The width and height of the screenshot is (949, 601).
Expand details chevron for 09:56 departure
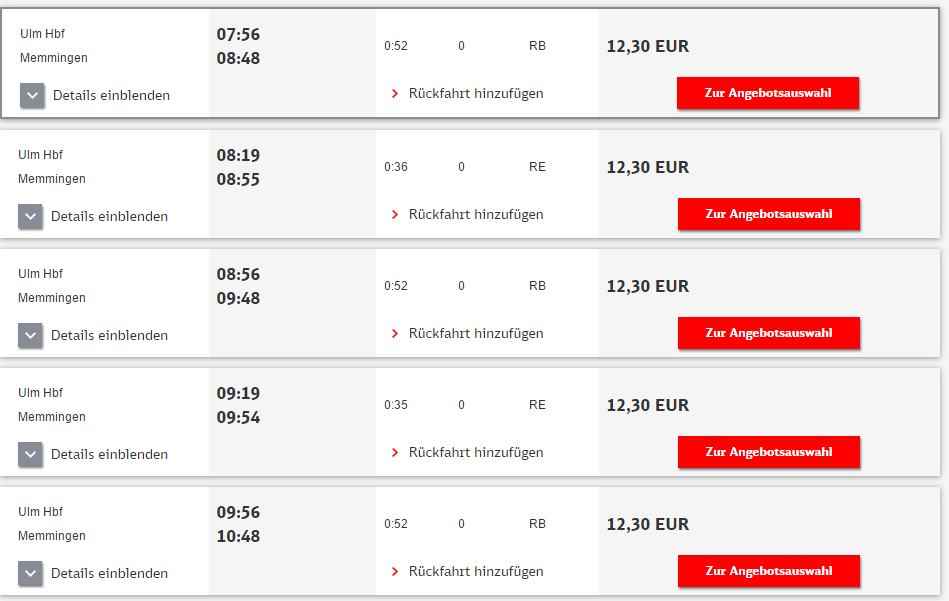30,574
